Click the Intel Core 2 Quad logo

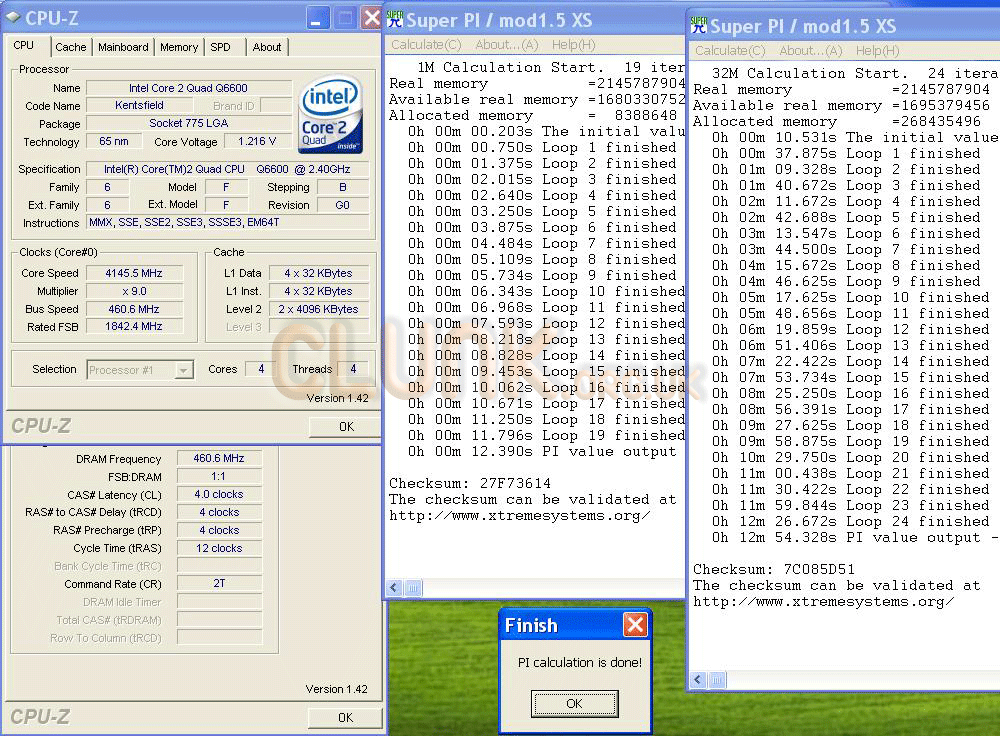(330, 115)
